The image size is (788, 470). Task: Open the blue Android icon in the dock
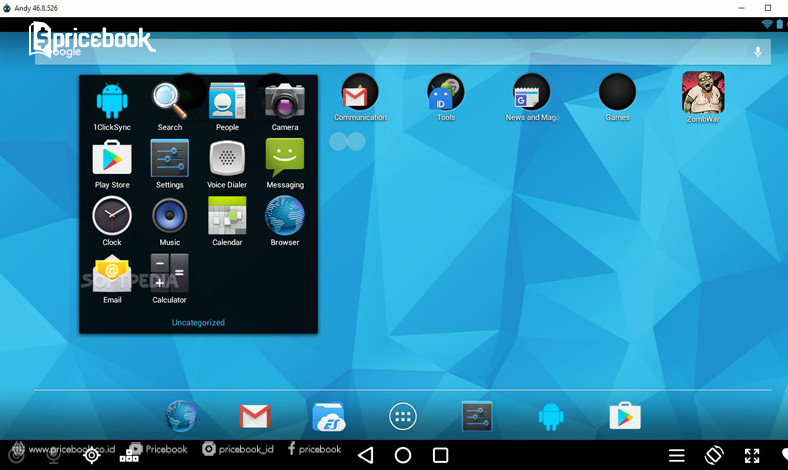click(x=551, y=417)
